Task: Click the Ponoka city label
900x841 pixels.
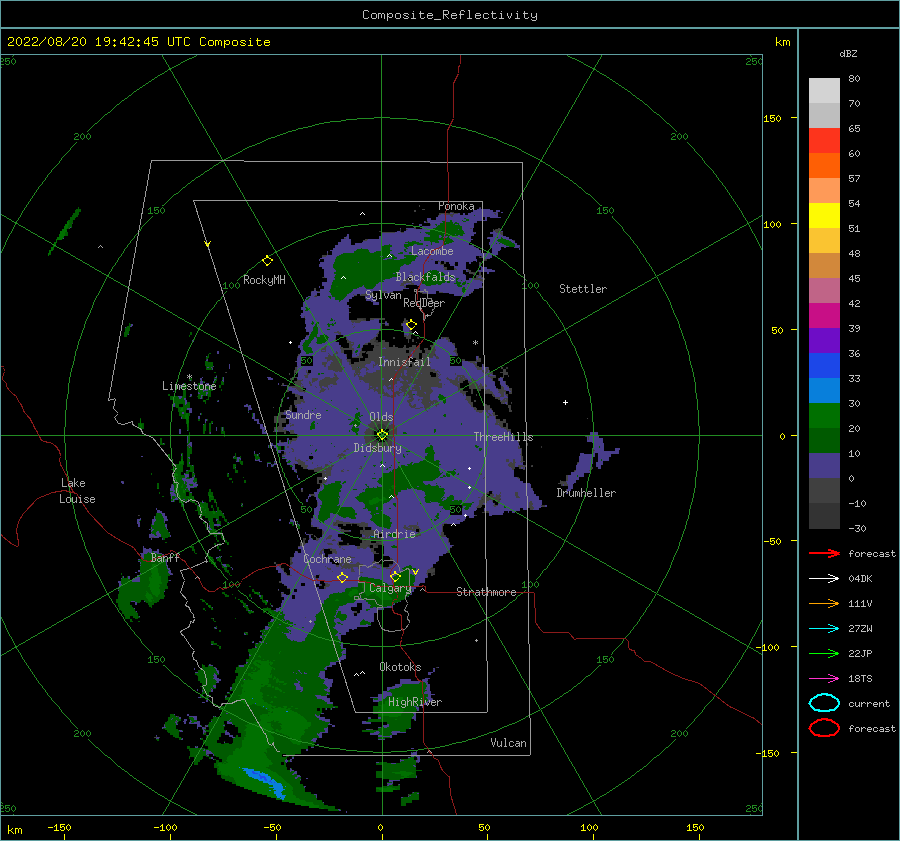Action: pyautogui.click(x=456, y=206)
